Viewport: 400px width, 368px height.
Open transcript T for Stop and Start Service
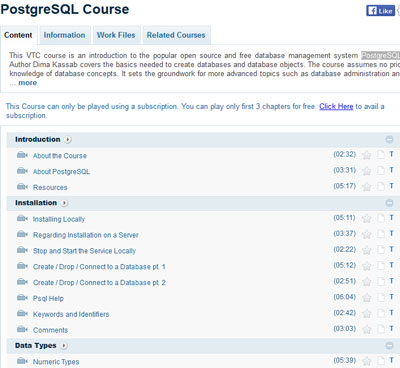pyautogui.click(x=391, y=249)
